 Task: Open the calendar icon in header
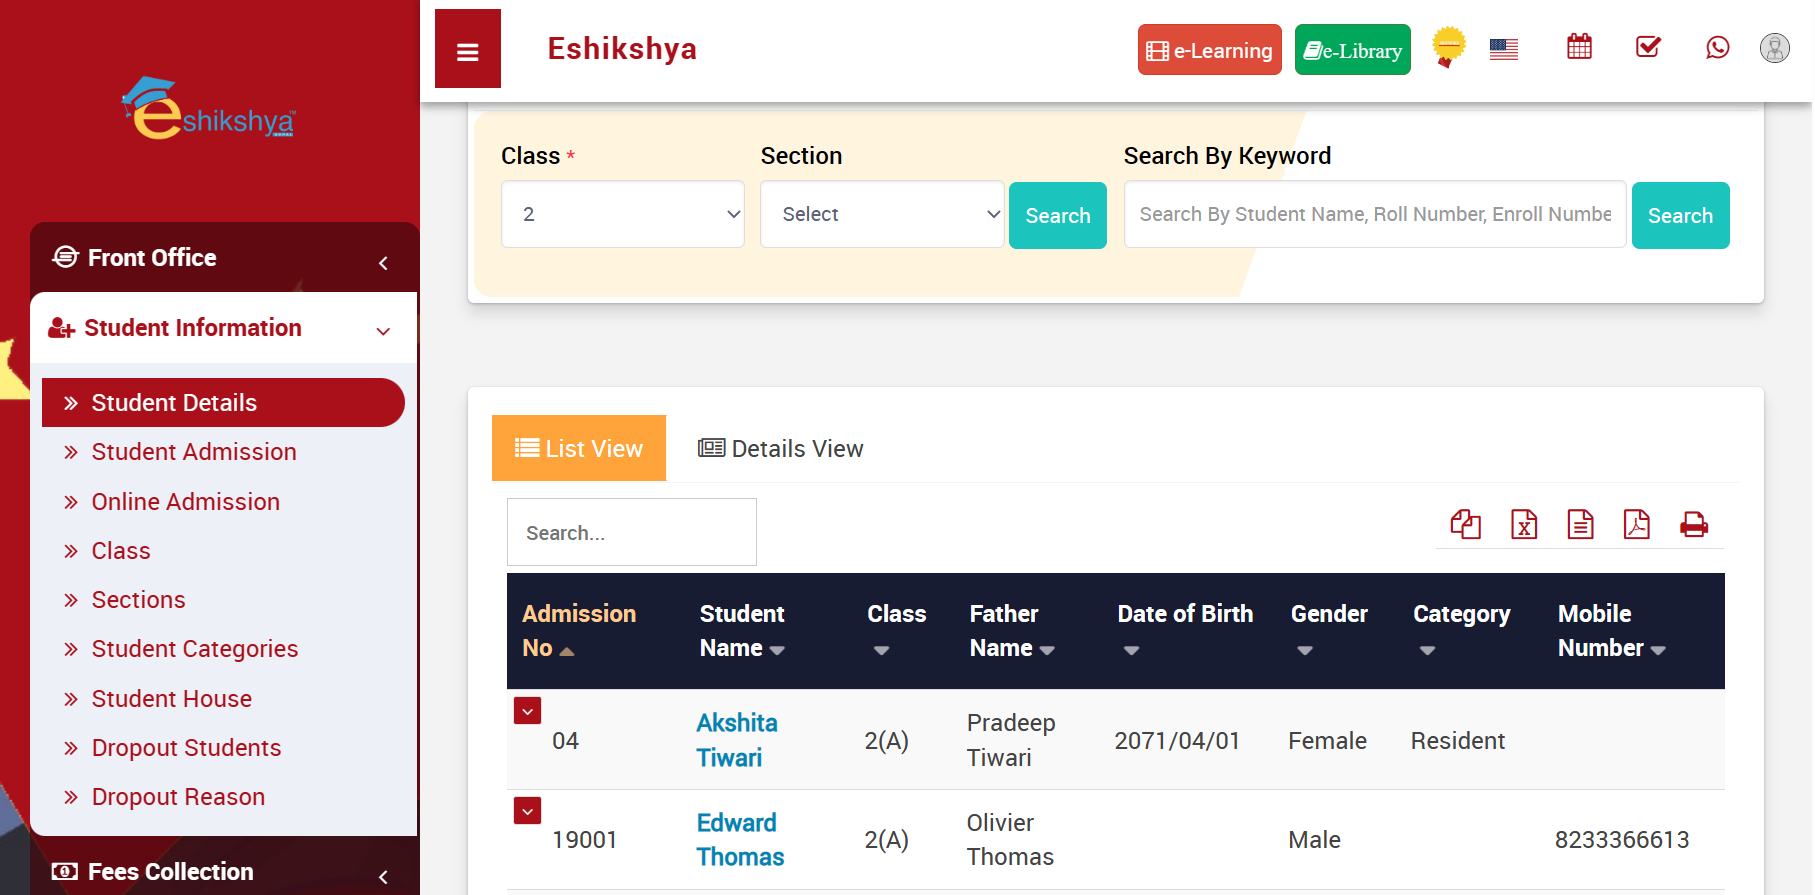tap(1579, 46)
